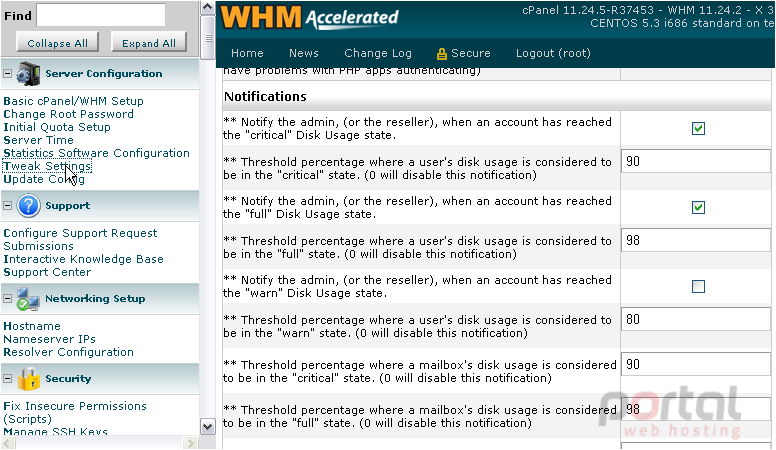Click the full disk threshold field showing 98
776x450 pixels.
point(696,241)
